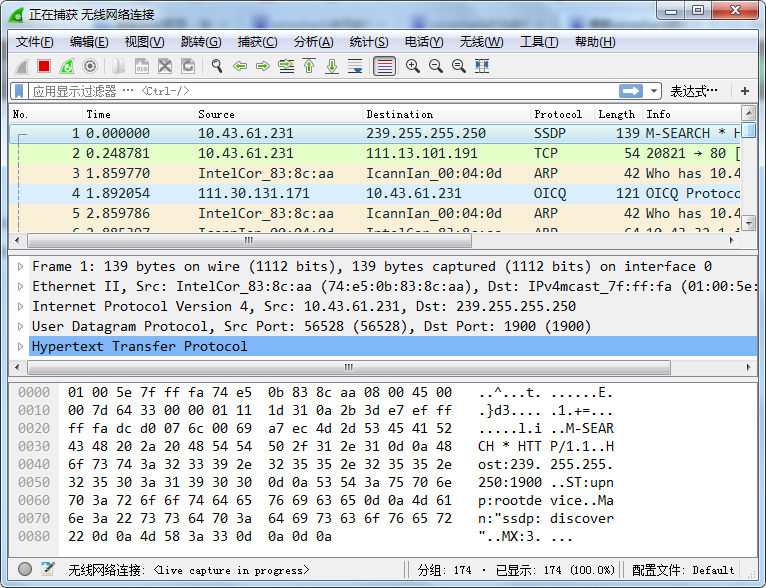Add a filter button with plus icon
Image resolution: width=766 pixels, height=588 pixels.
click(745, 91)
